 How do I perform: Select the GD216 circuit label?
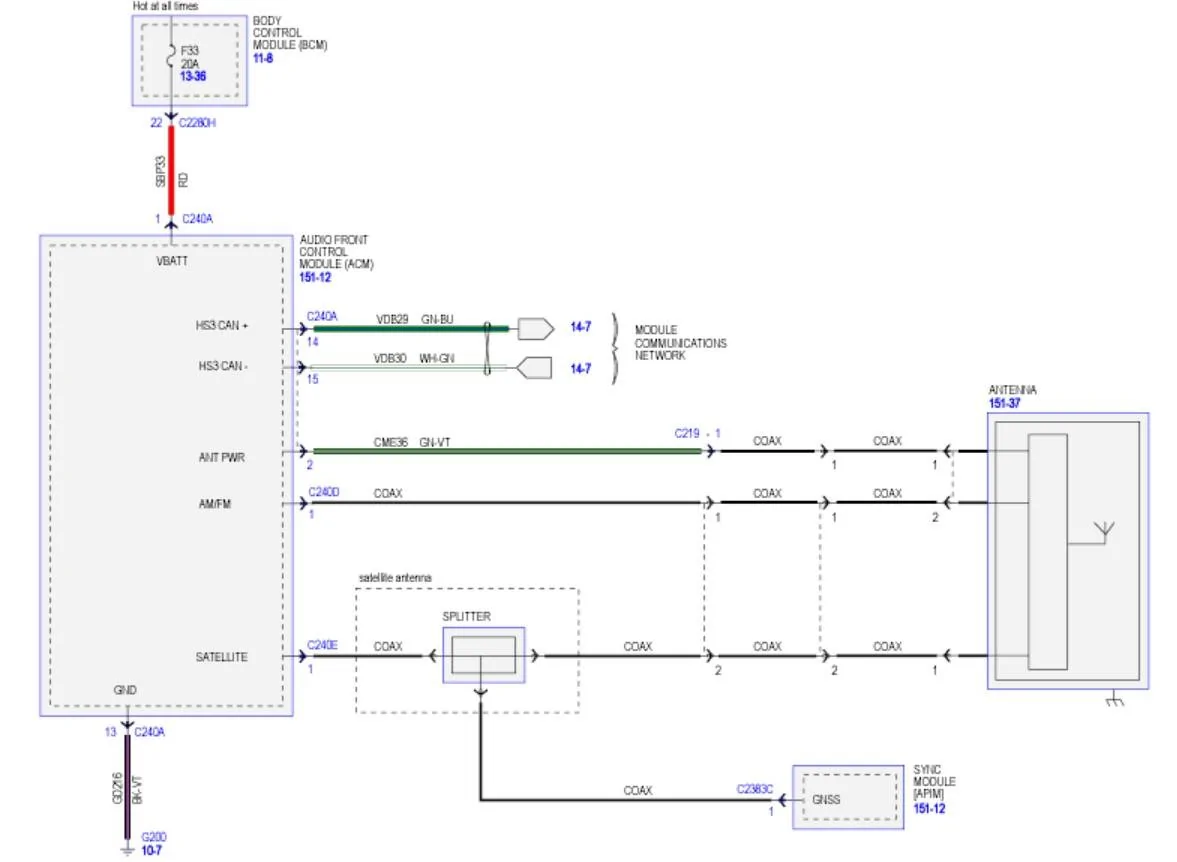coord(117,788)
